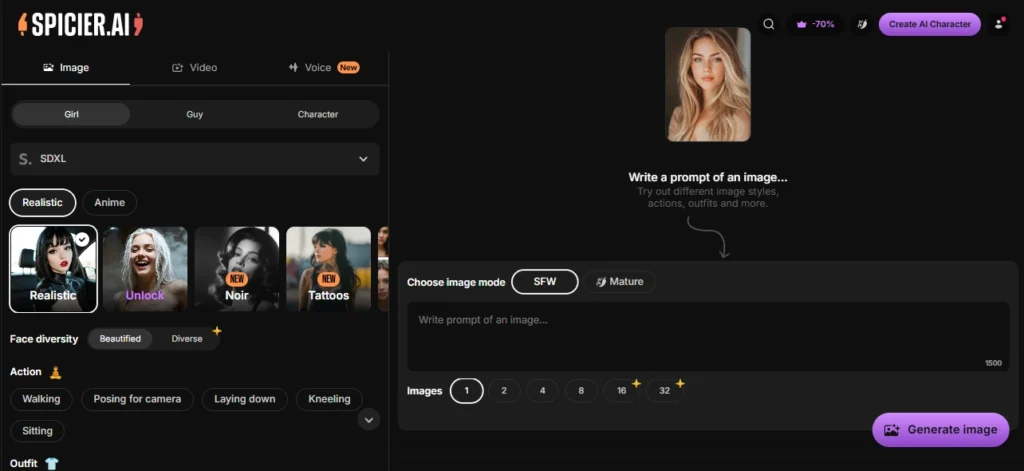Image resolution: width=1024 pixels, height=471 pixels.
Task: Open the crown -70% discount offer
Action: click(814, 24)
